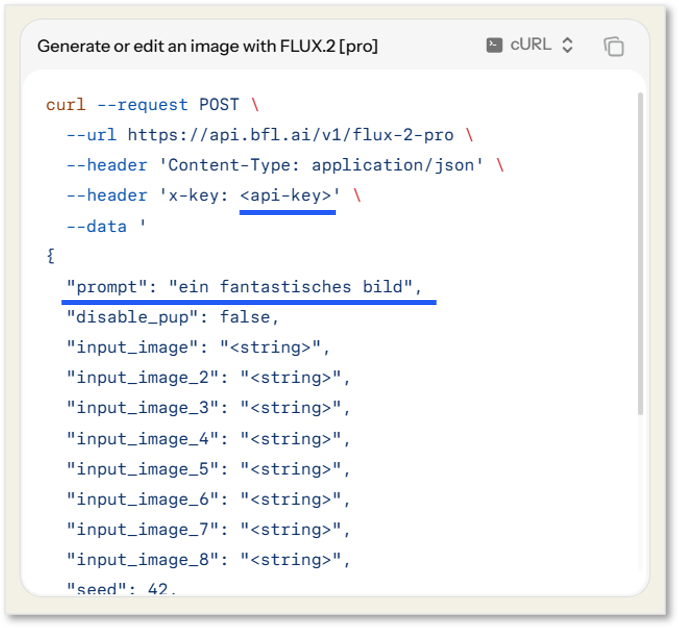Click the '<api-key>' placeholder
Screen dimensions: 679x628
(285, 196)
